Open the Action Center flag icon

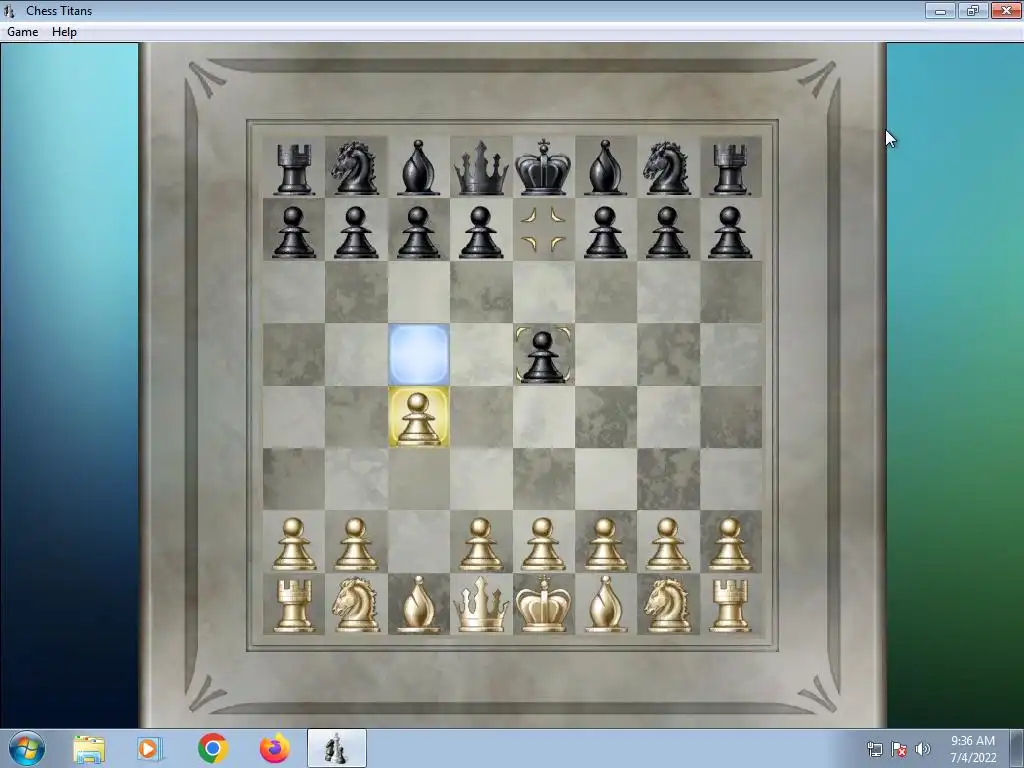(x=899, y=749)
